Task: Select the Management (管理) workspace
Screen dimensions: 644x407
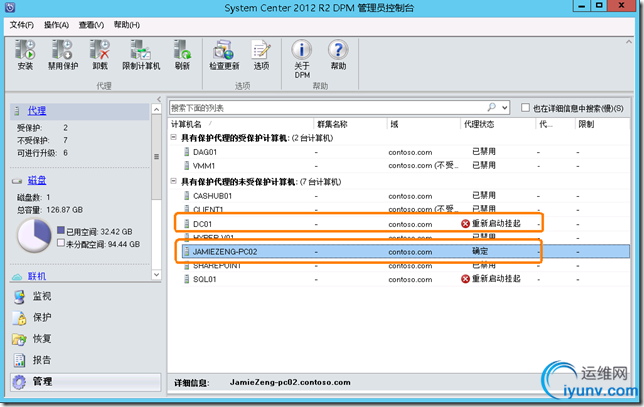Action: tap(85, 382)
